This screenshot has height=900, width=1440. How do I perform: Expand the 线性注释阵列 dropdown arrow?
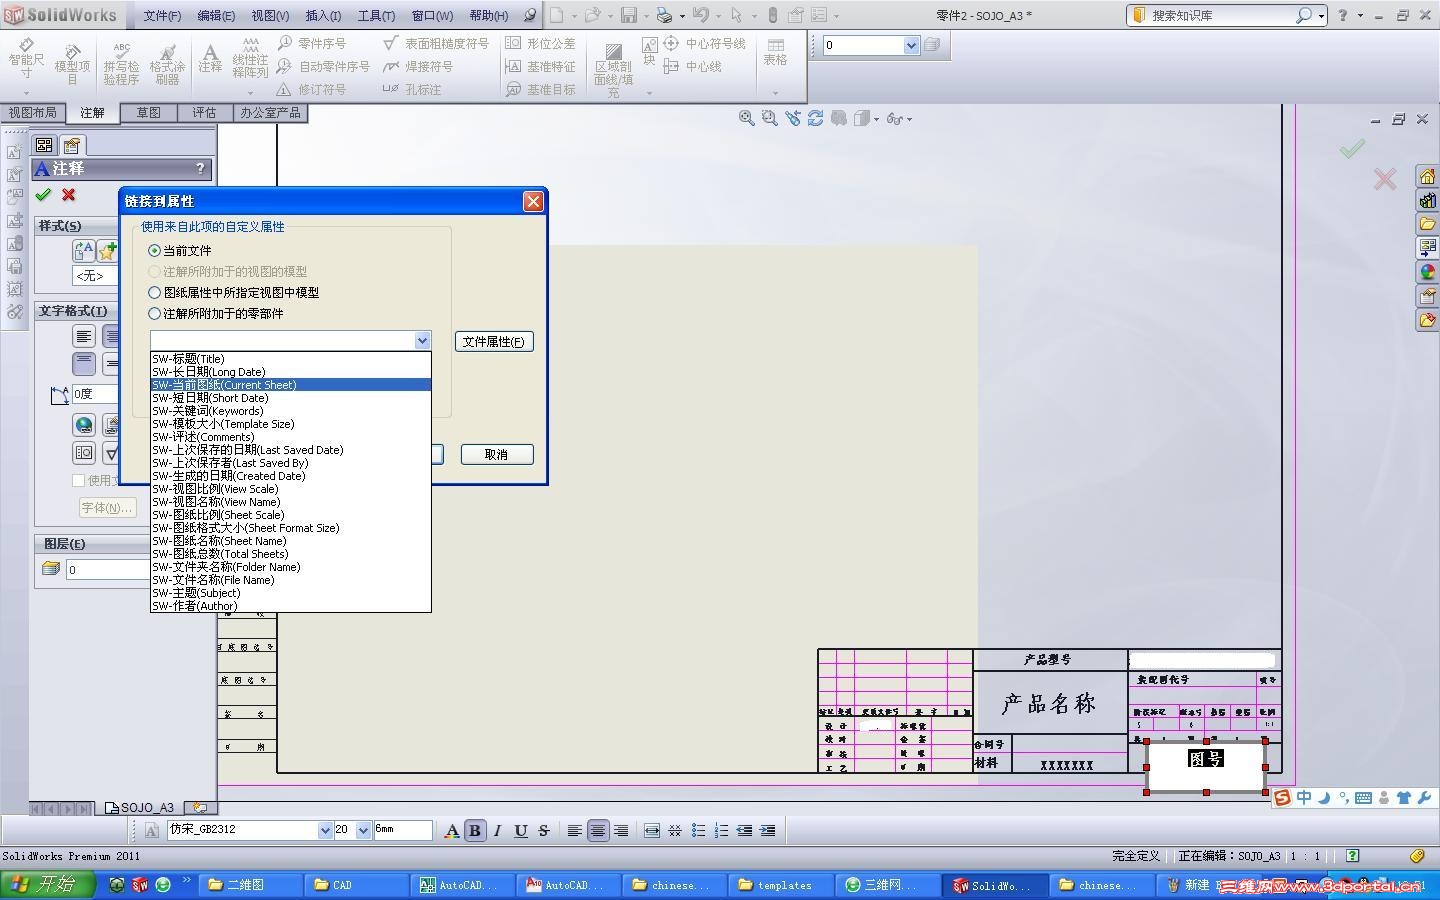click(250, 93)
